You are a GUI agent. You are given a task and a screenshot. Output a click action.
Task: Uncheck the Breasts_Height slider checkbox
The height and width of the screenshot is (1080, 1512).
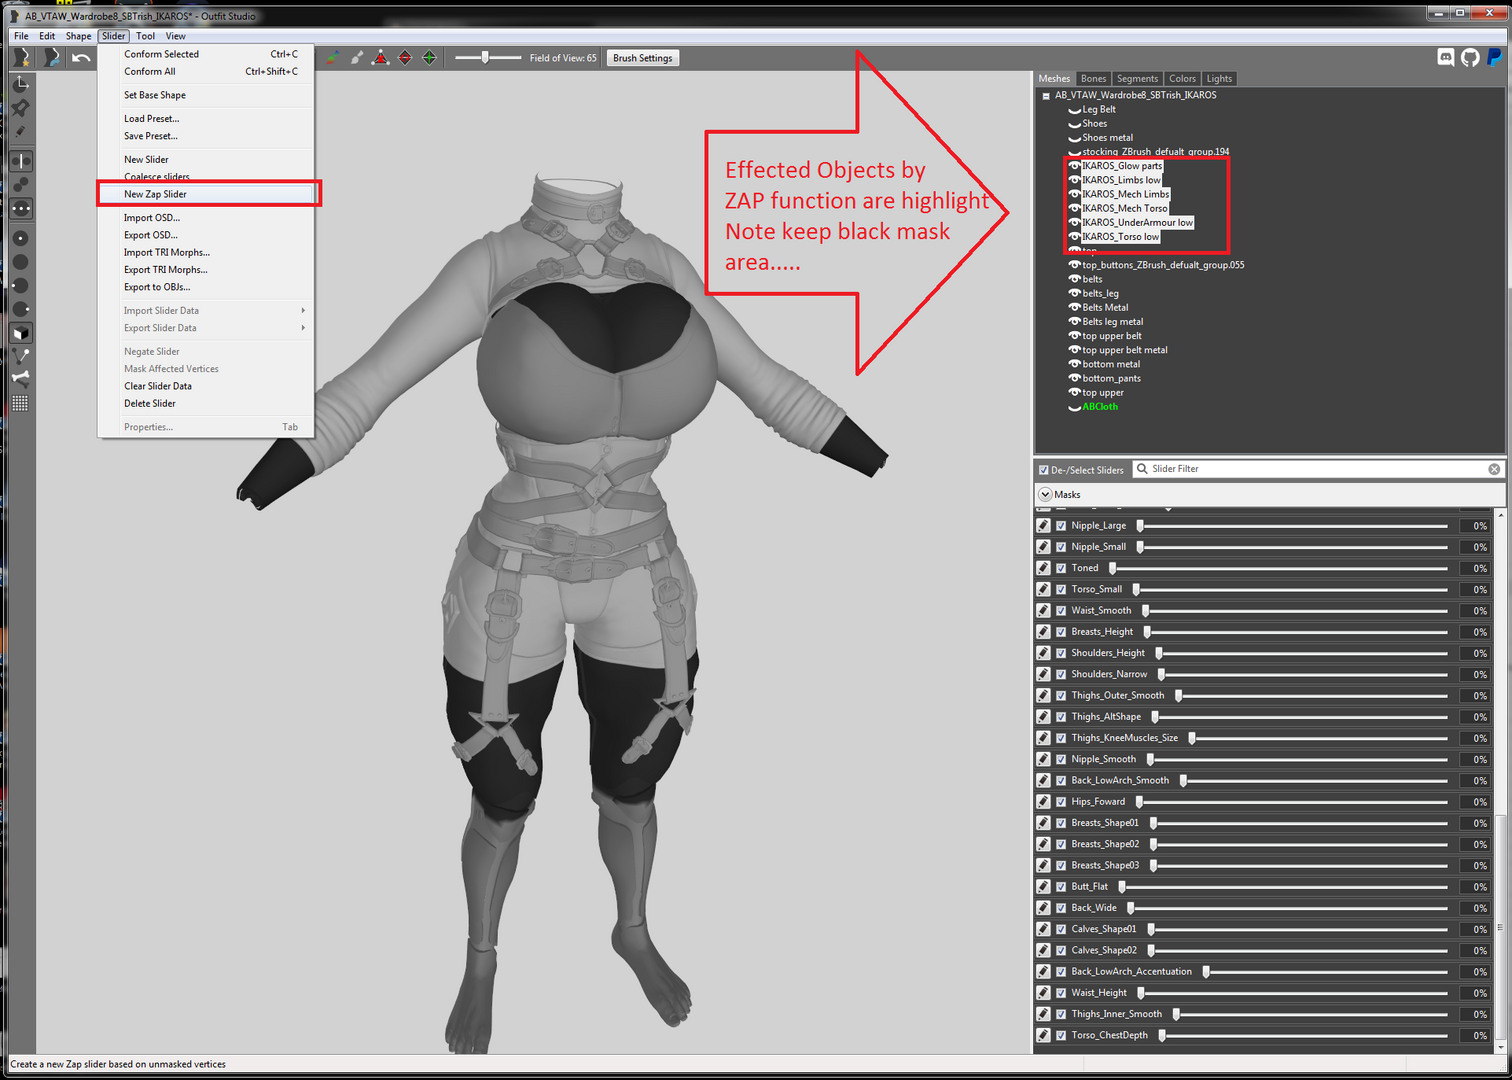(1062, 632)
